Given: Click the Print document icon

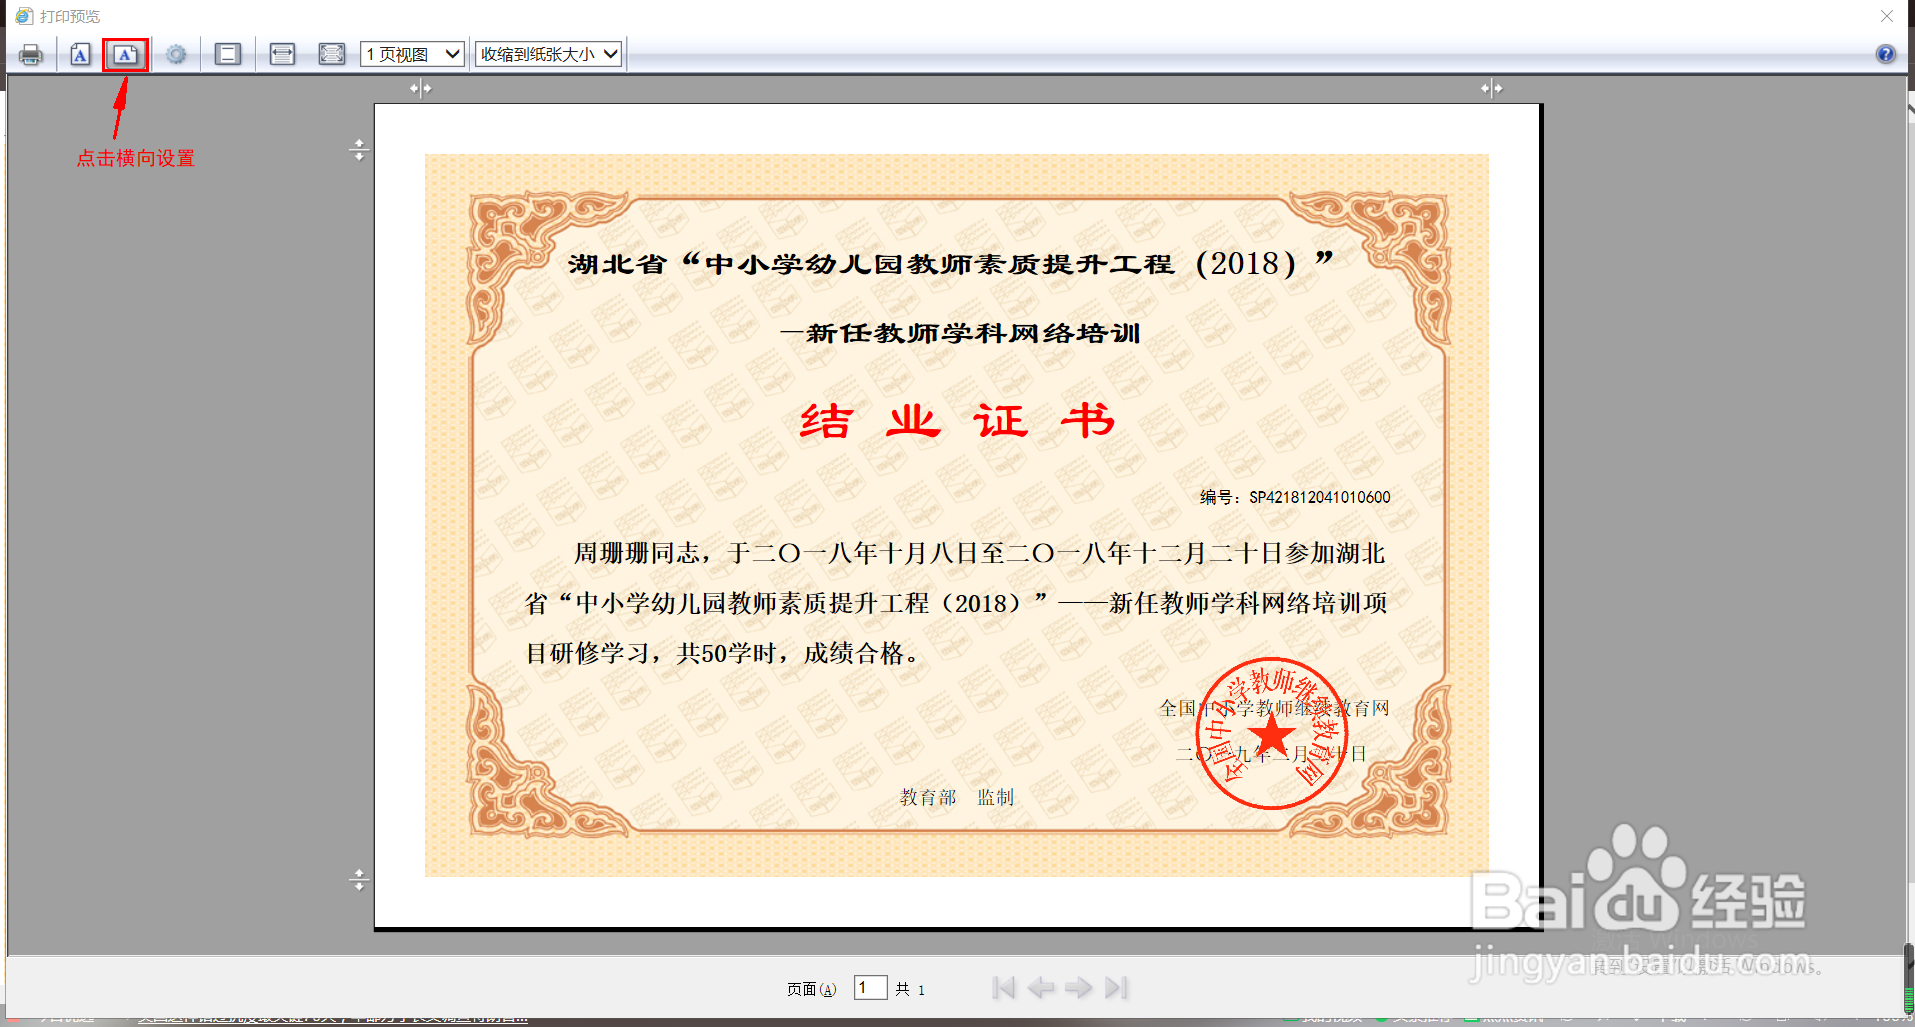Looking at the screenshot, I should [x=31, y=54].
